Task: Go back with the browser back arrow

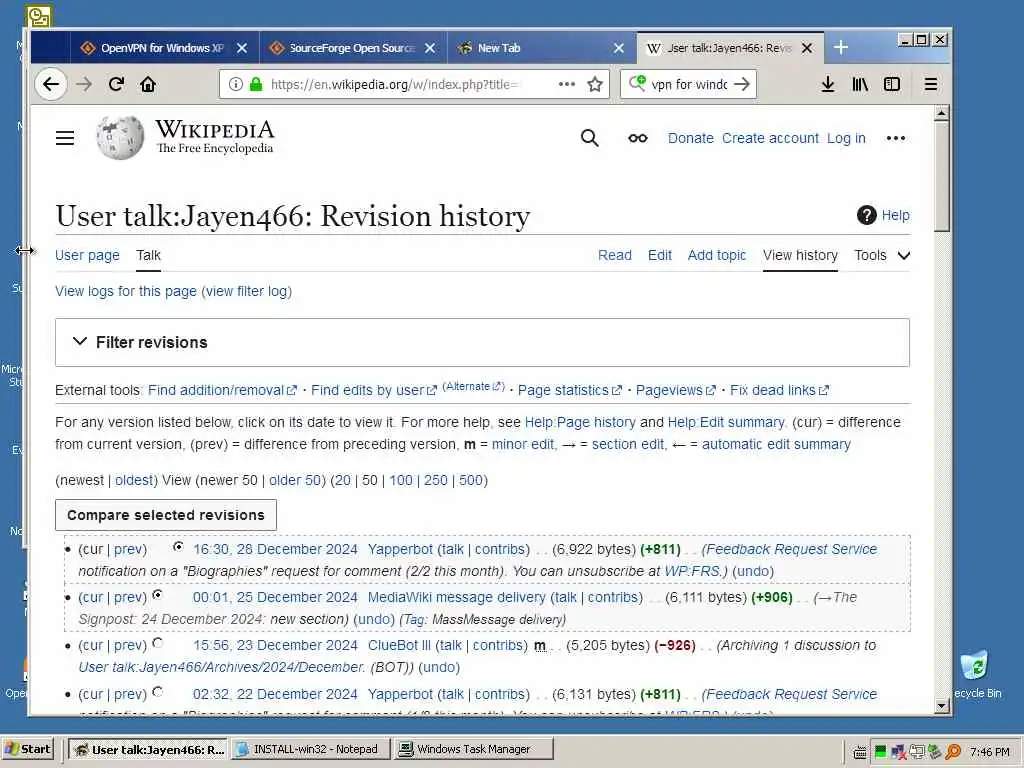Action: click(50, 84)
